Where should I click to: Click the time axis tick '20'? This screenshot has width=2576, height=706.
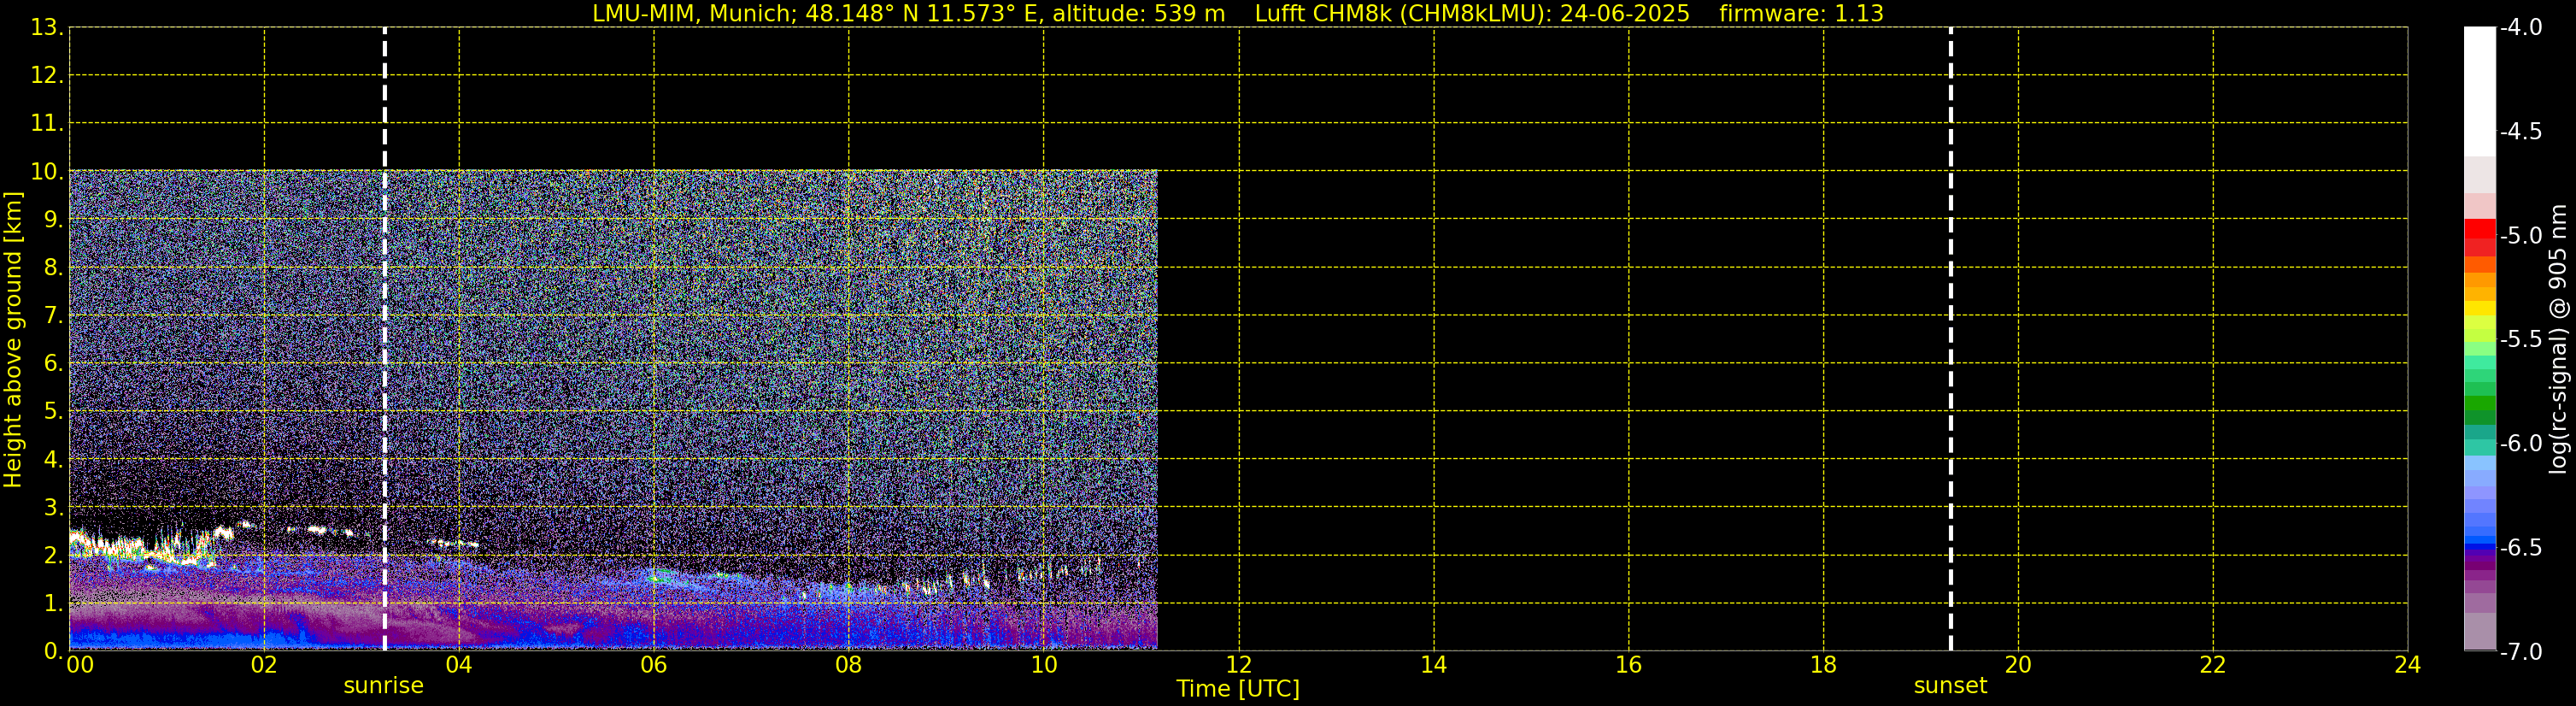(x=2018, y=665)
